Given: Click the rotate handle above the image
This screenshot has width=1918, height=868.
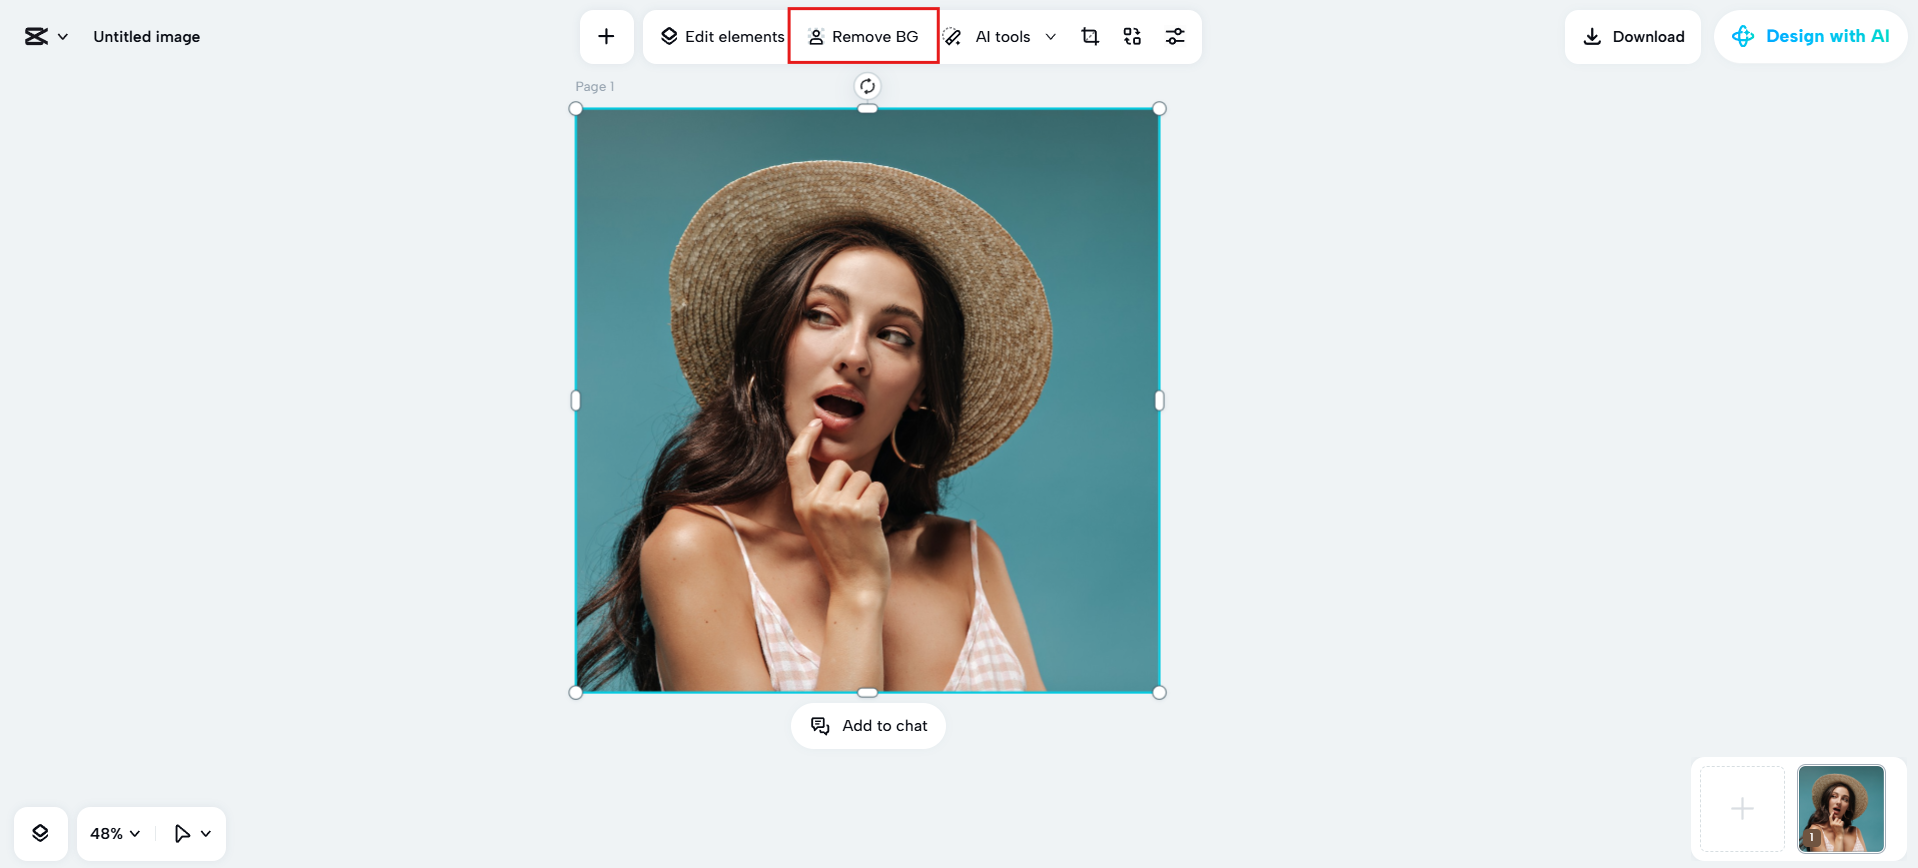Looking at the screenshot, I should pos(867,86).
